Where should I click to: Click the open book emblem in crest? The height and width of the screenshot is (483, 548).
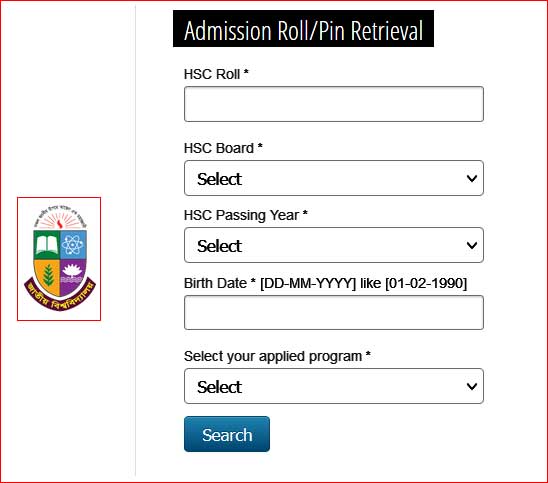coord(46,244)
